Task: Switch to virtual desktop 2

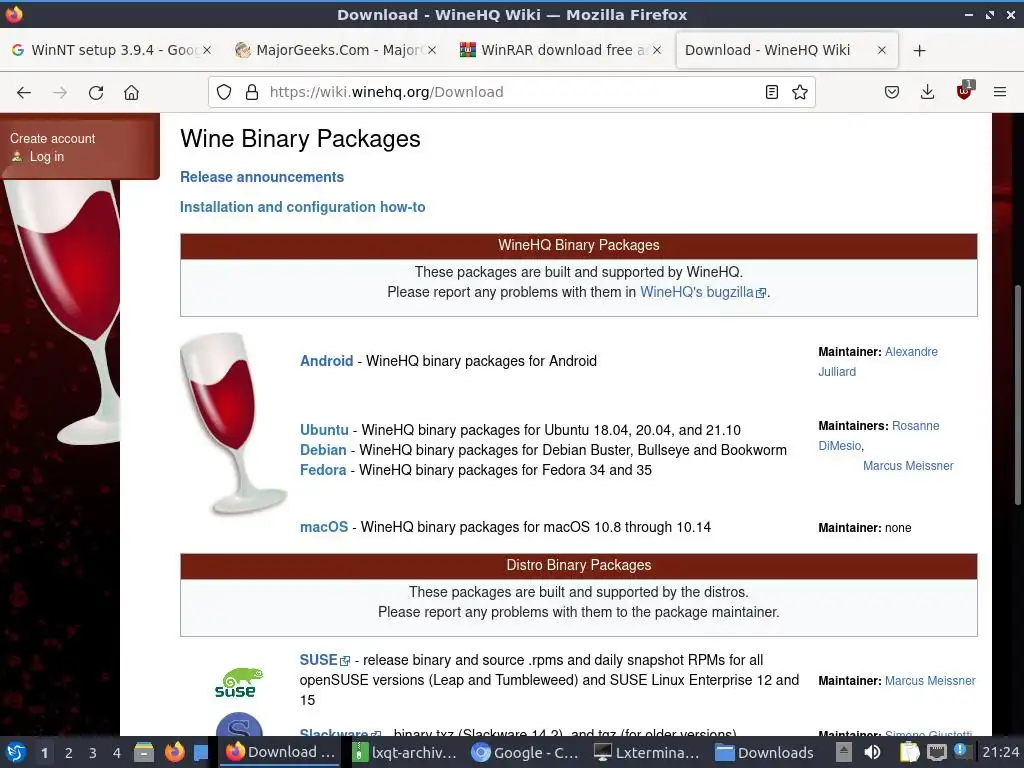Action: [x=69, y=753]
